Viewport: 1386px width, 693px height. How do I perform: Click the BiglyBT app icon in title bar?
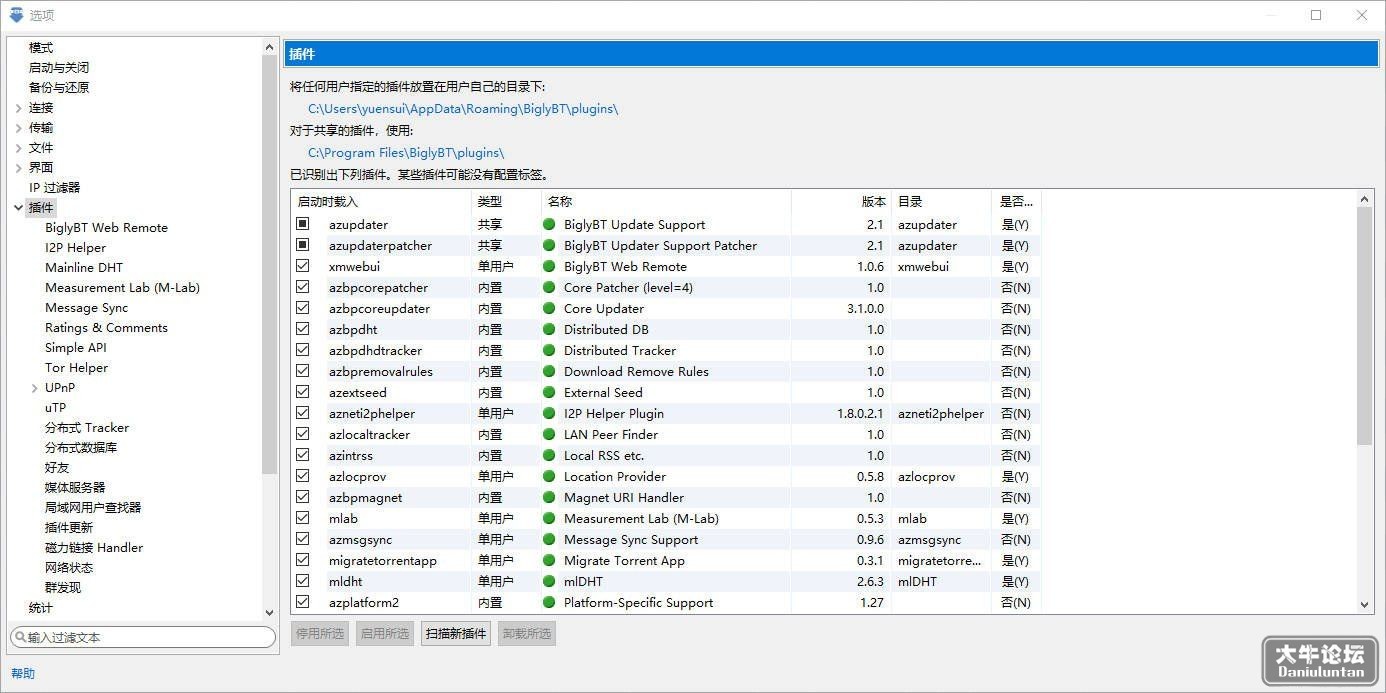pyautogui.click(x=16, y=15)
